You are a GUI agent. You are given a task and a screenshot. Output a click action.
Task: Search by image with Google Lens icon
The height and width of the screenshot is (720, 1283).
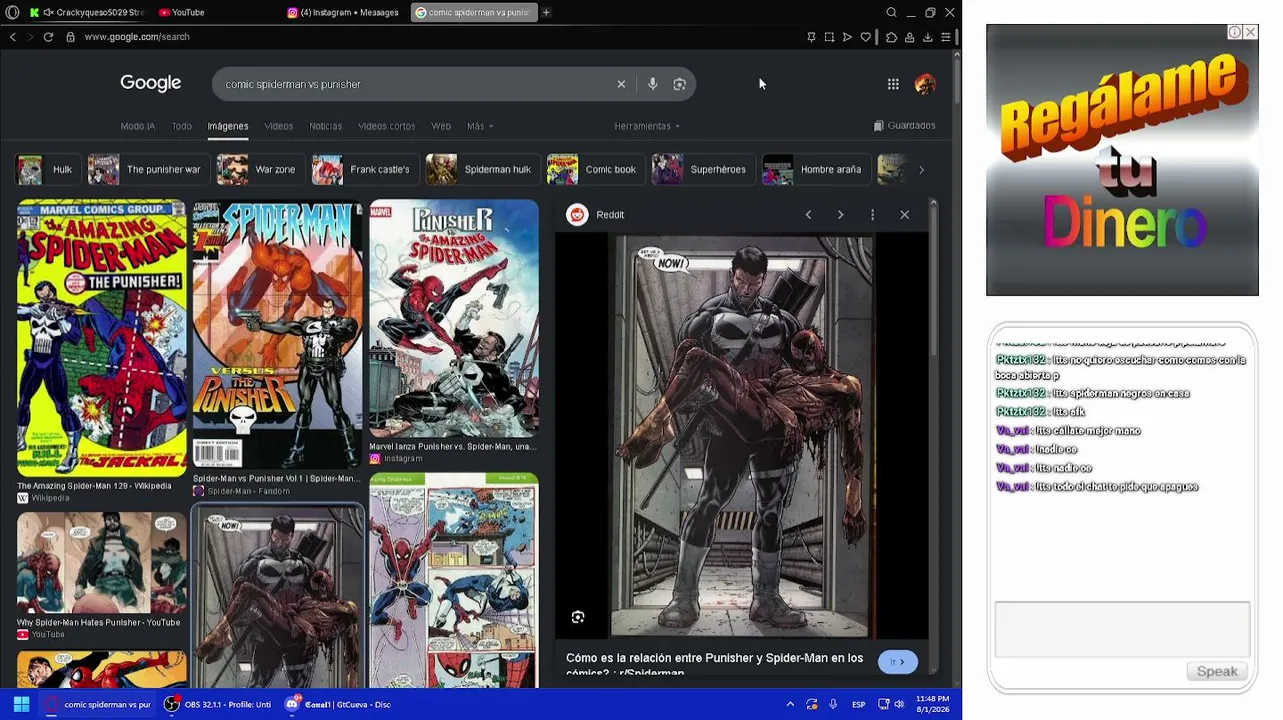[x=680, y=84]
